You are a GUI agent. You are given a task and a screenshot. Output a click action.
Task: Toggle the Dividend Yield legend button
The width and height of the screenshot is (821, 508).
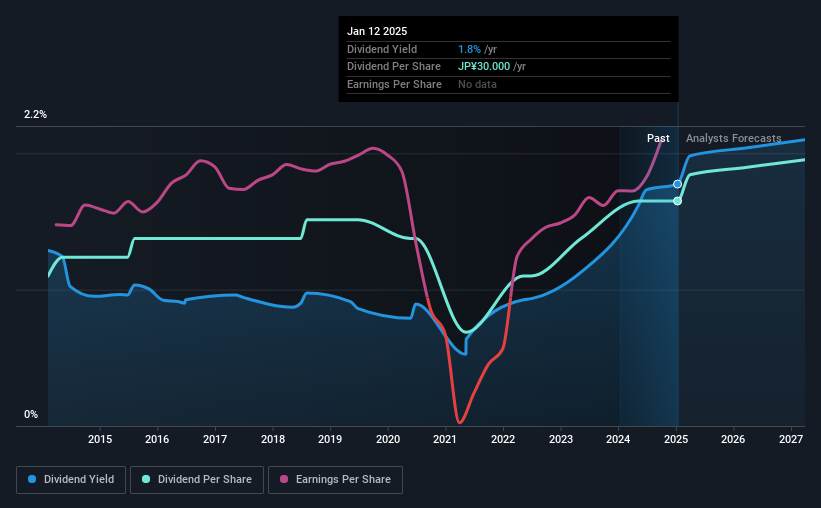tap(71, 480)
